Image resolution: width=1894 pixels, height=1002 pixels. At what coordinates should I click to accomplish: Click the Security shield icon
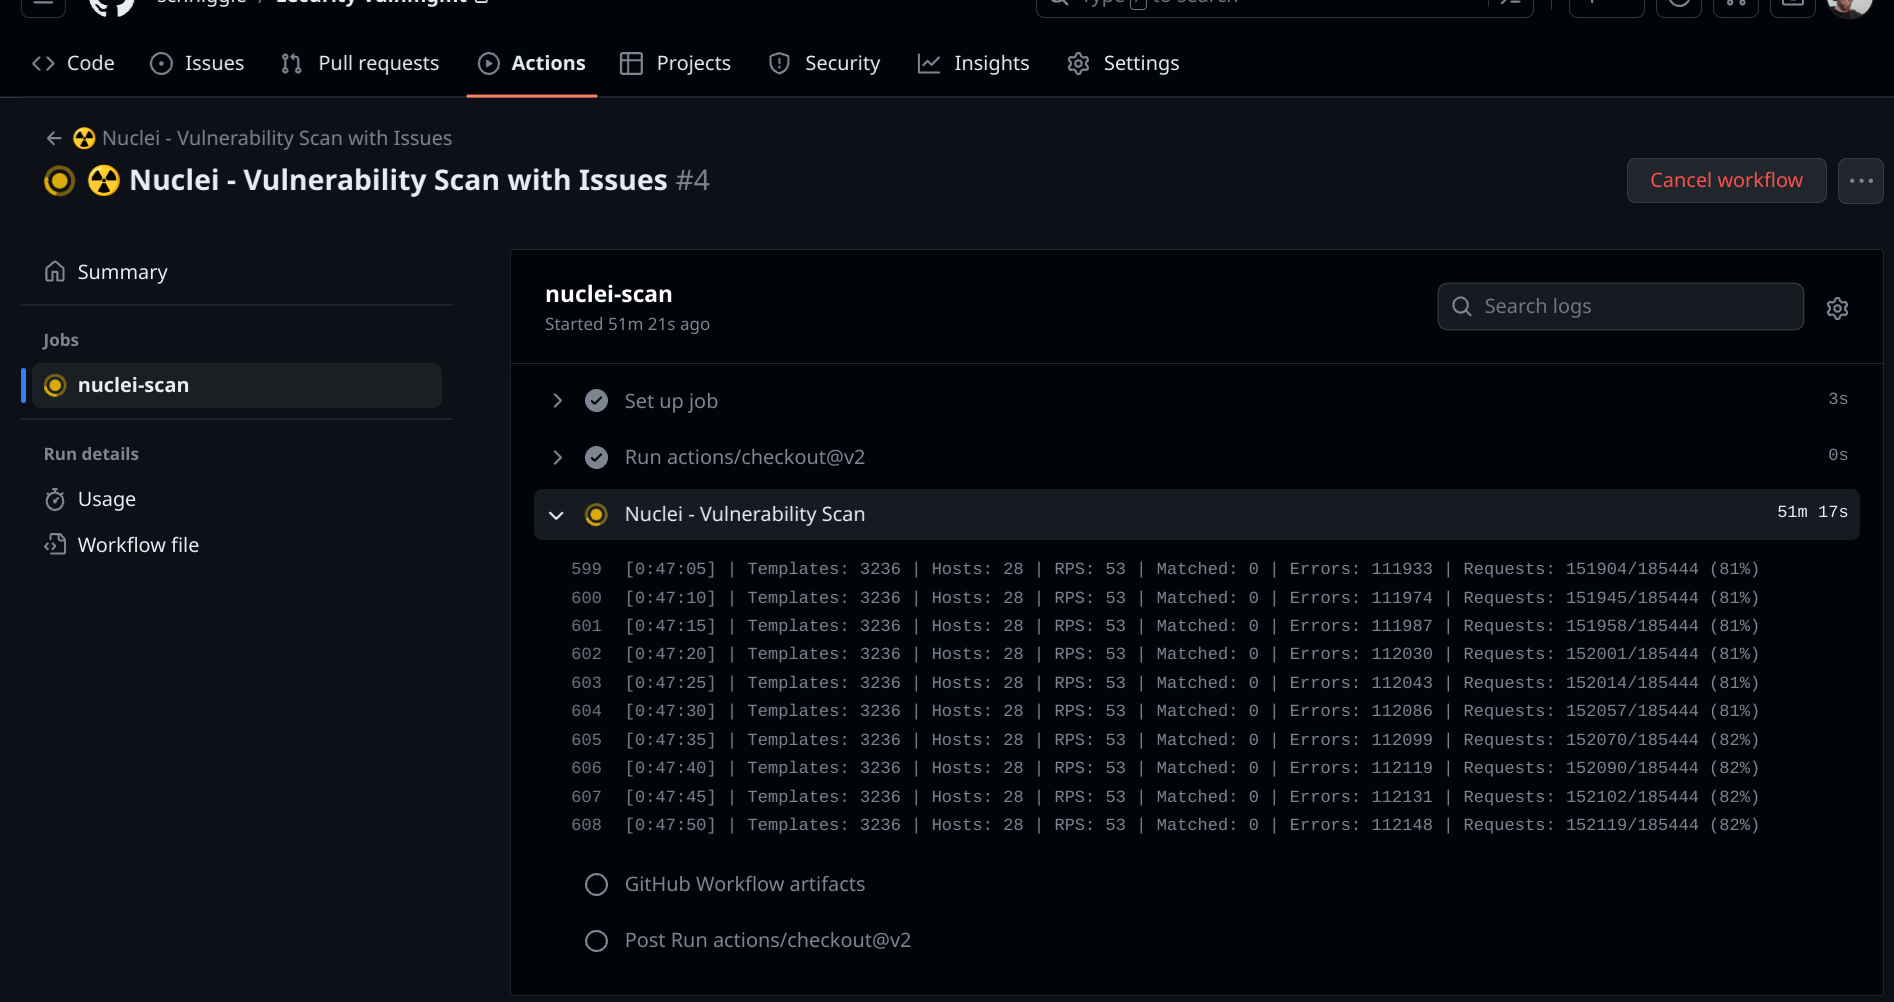[x=780, y=63]
